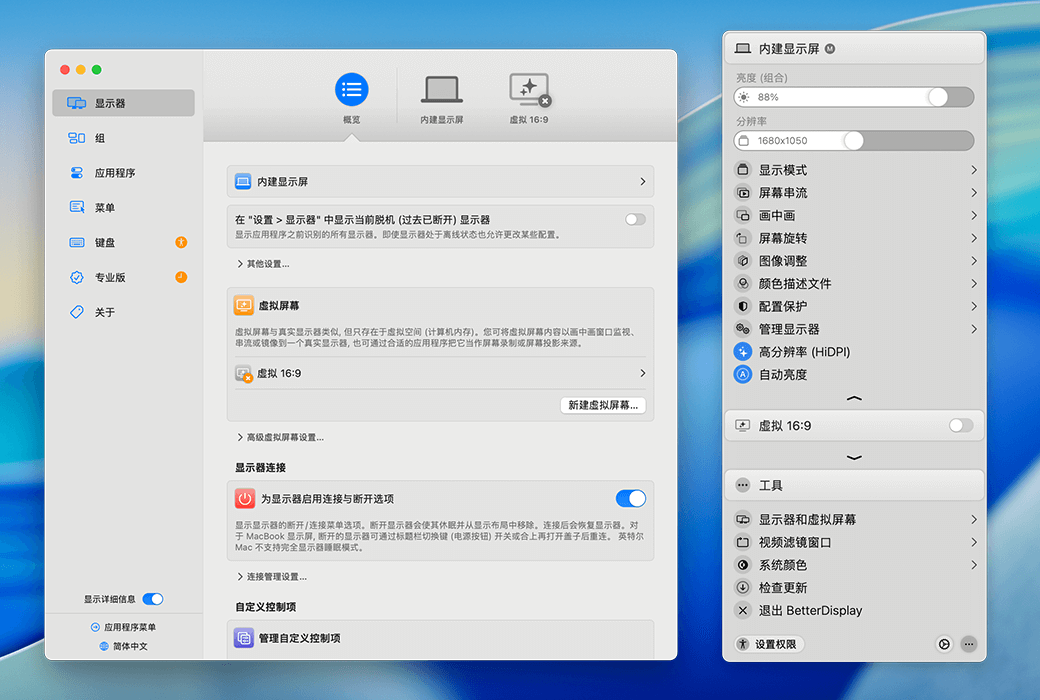Select the 屏幕旋转 (screen rotation) icon
This screenshot has width=1040, height=700.
pos(741,237)
